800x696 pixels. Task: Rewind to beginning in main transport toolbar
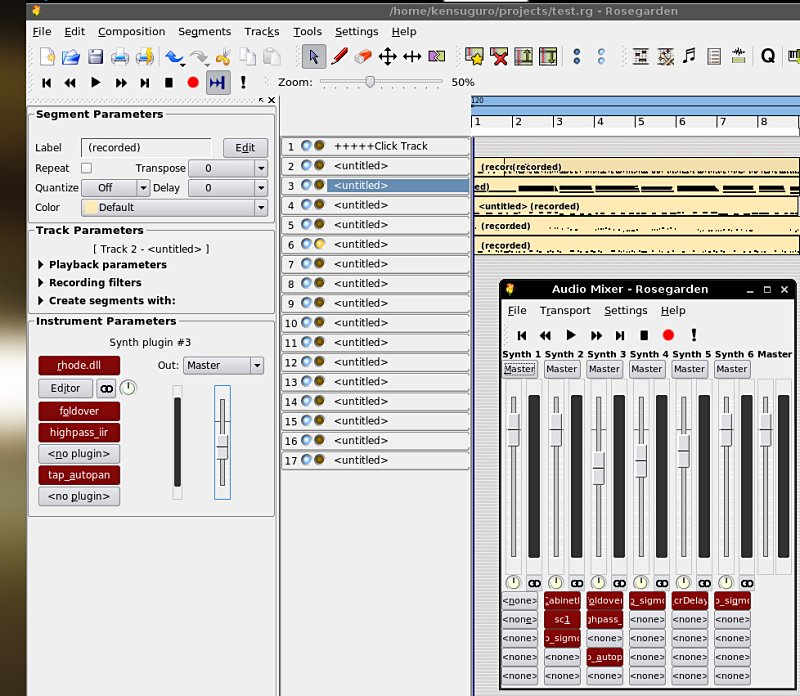(46, 82)
